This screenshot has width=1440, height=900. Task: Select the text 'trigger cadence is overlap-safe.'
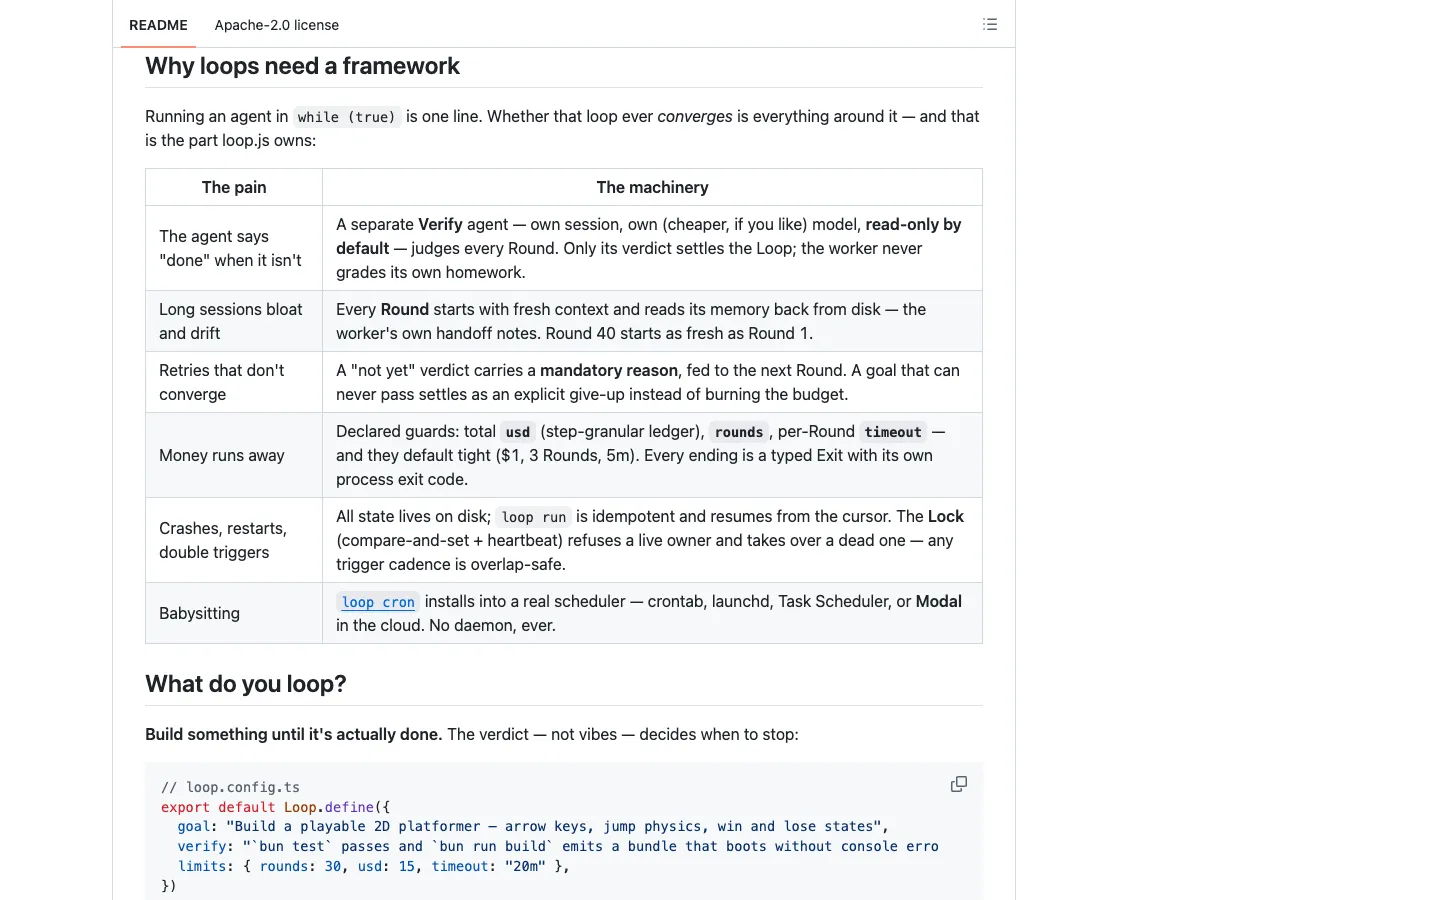pyautogui.click(x=451, y=564)
